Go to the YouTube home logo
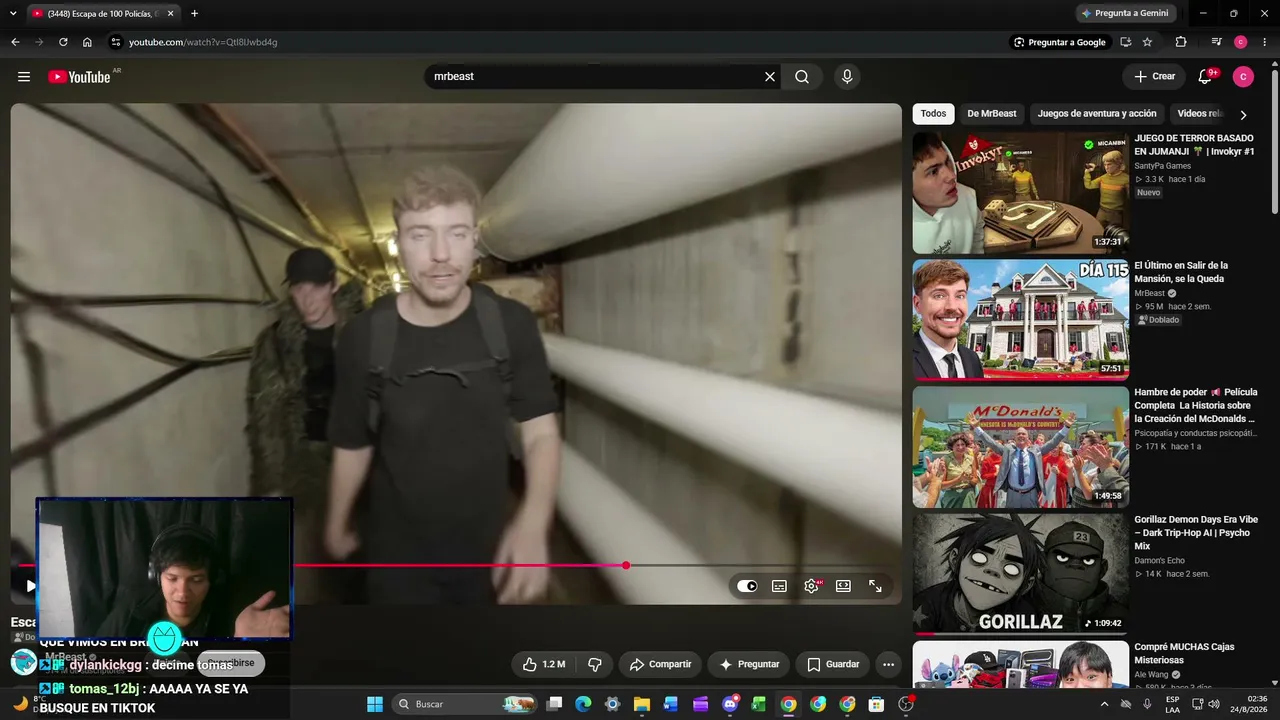The width and height of the screenshot is (1280, 720). pyautogui.click(x=79, y=77)
